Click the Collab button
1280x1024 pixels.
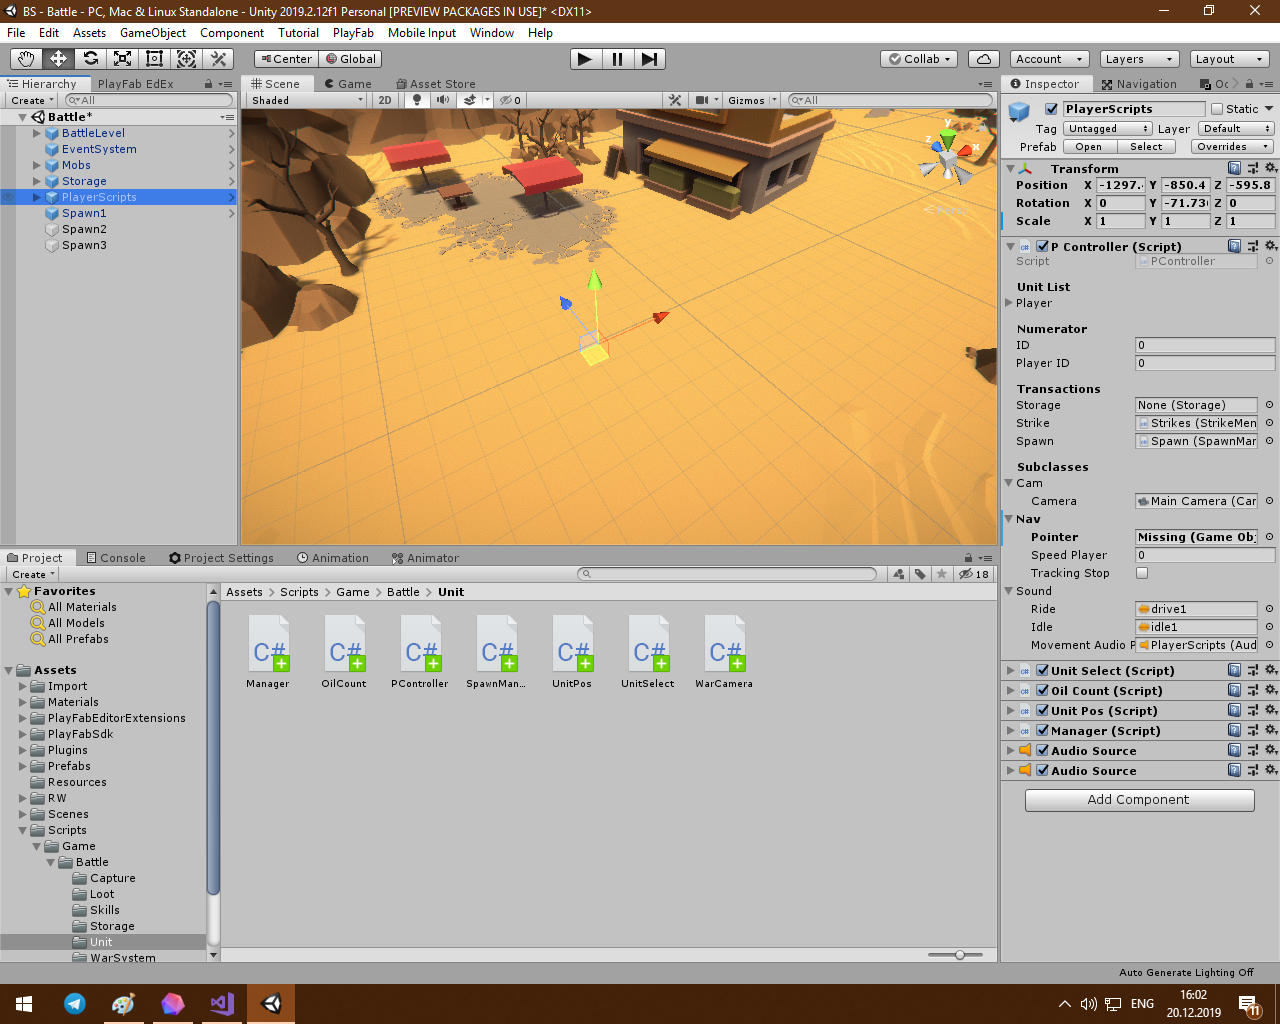pos(920,59)
